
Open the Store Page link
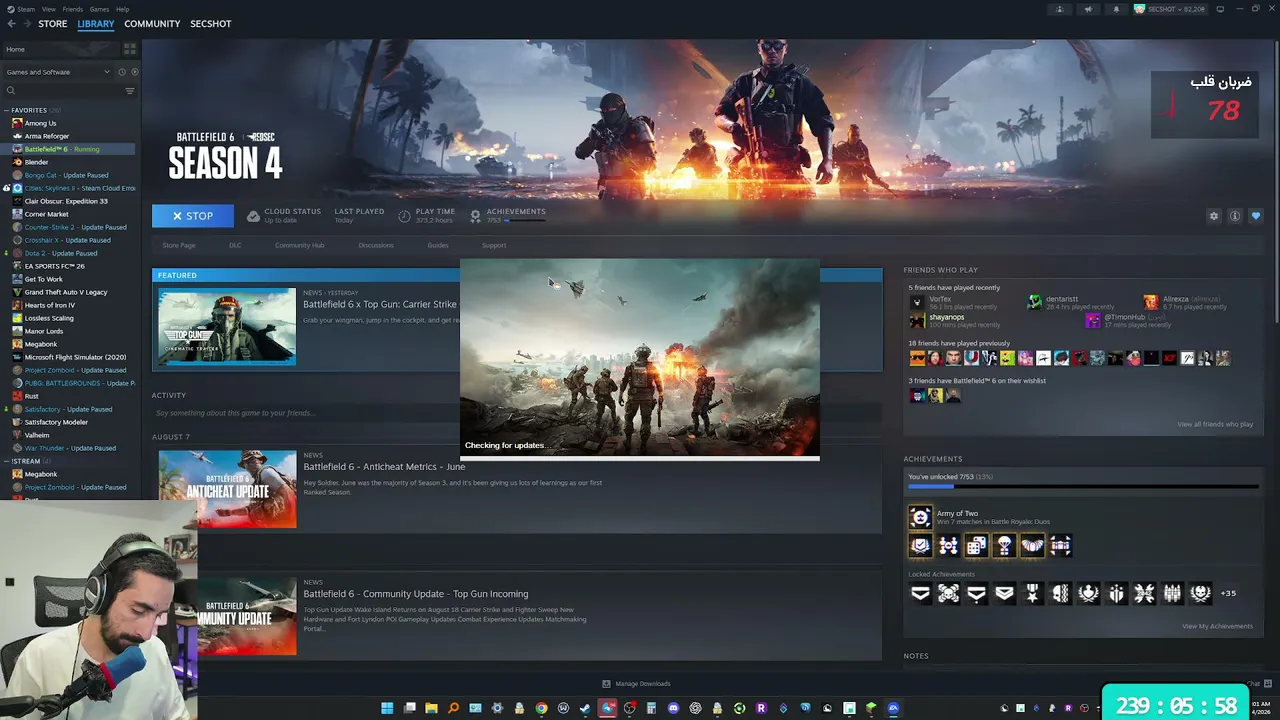179,245
